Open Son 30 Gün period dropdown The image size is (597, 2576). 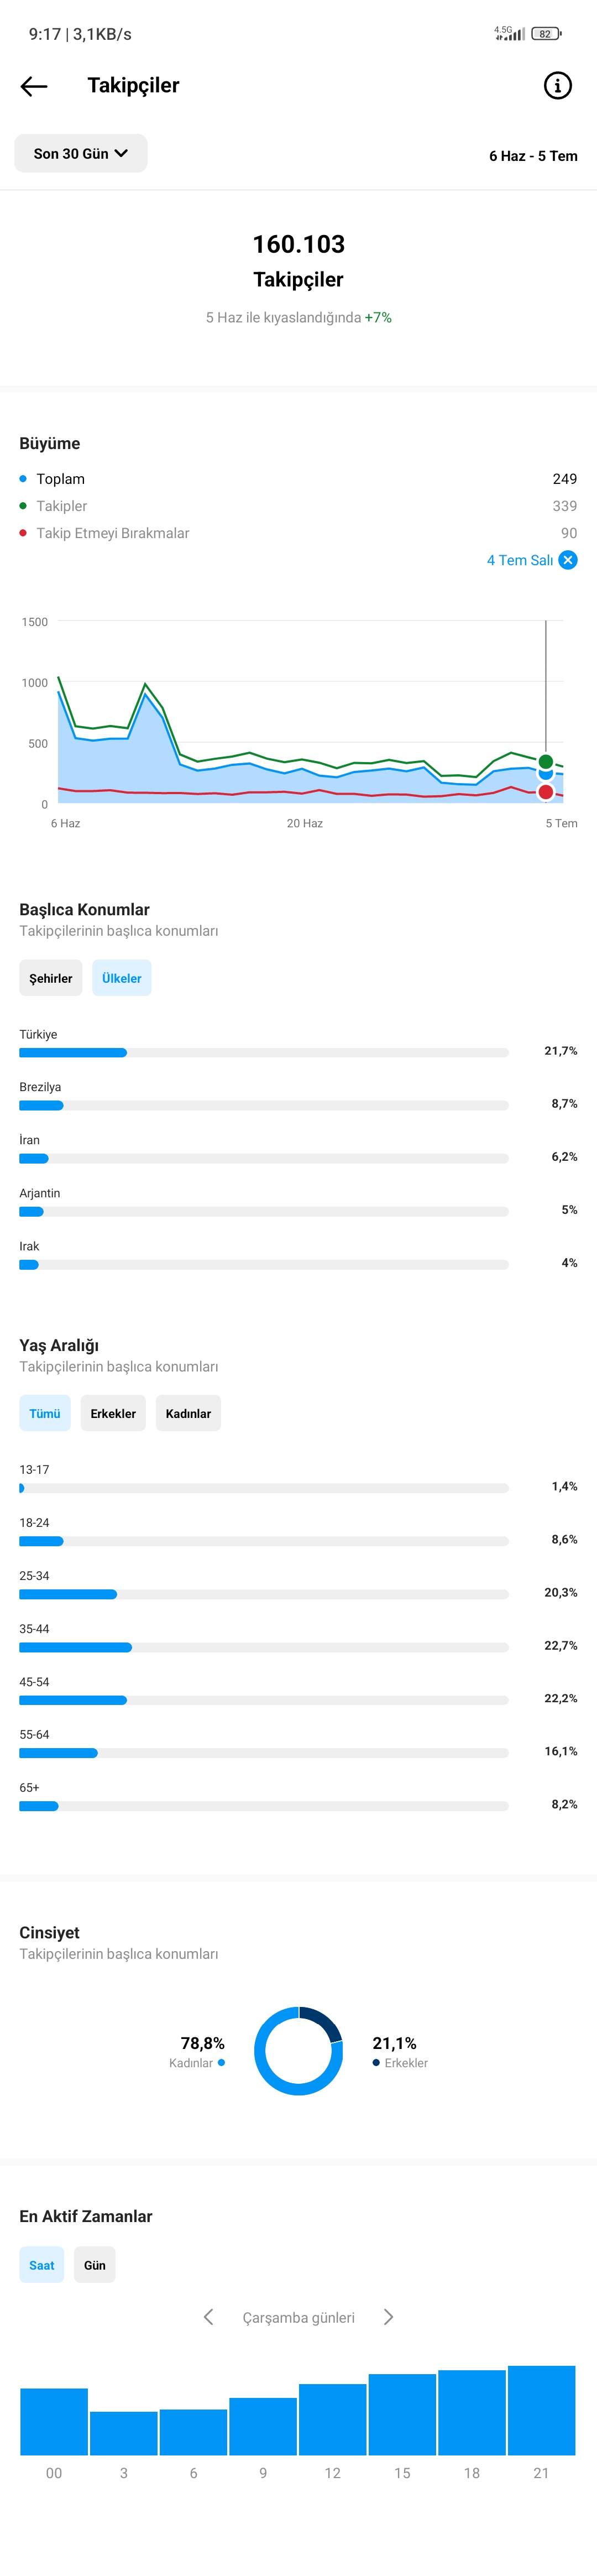81,153
